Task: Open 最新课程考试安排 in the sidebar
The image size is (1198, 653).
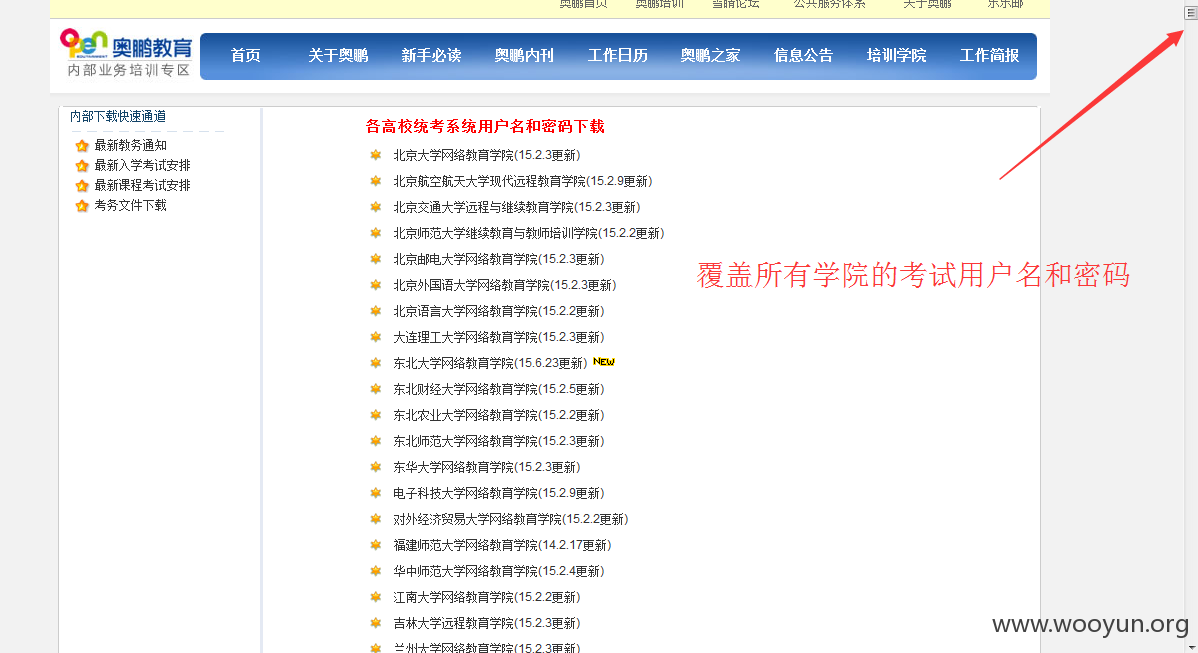Action: pyautogui.click(x=142, y=185)
